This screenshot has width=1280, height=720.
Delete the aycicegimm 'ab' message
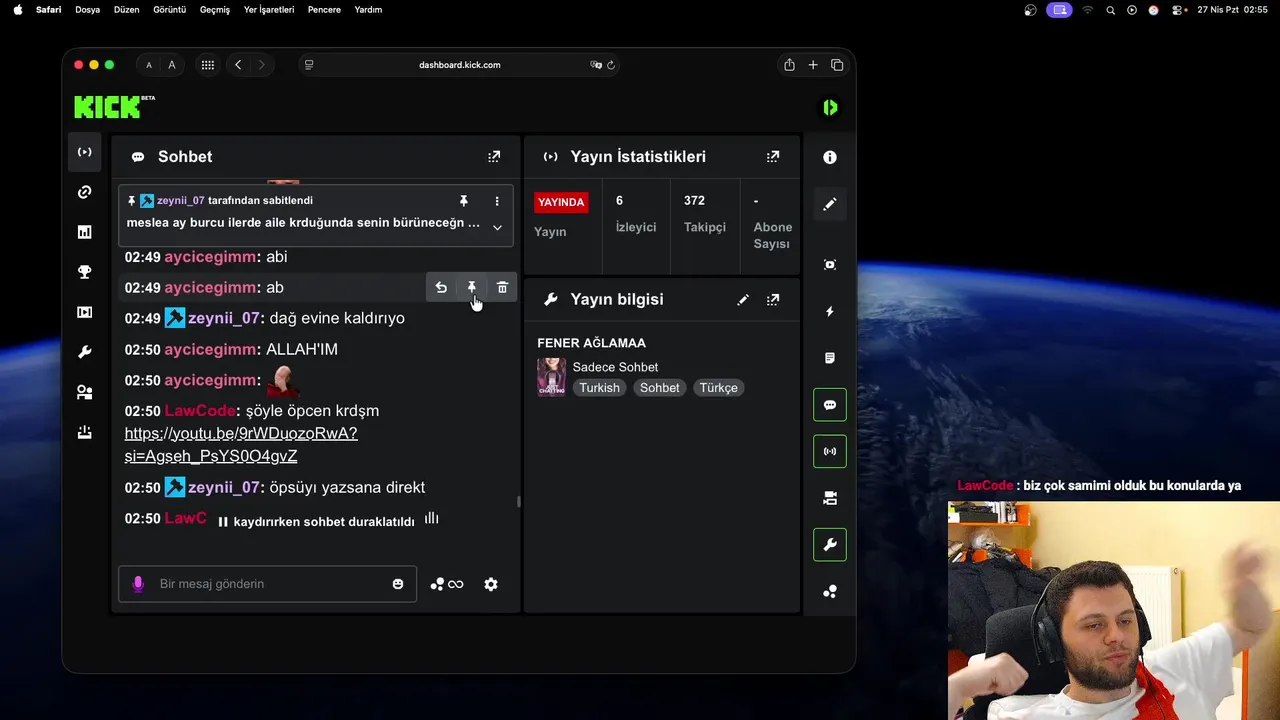(503, 288)
